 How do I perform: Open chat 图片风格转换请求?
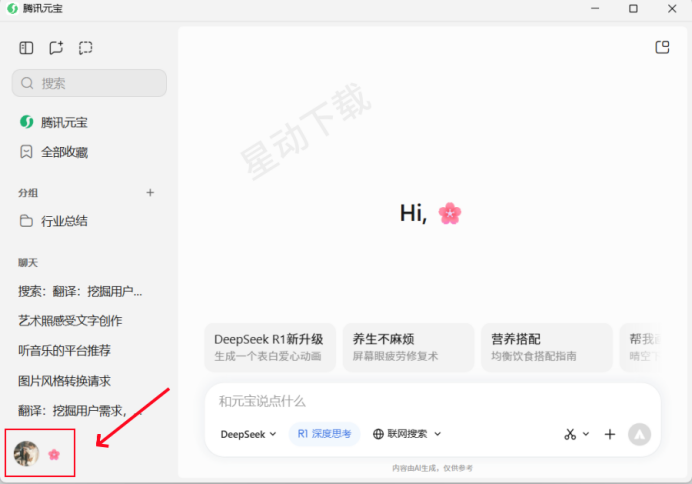point(64,381)
